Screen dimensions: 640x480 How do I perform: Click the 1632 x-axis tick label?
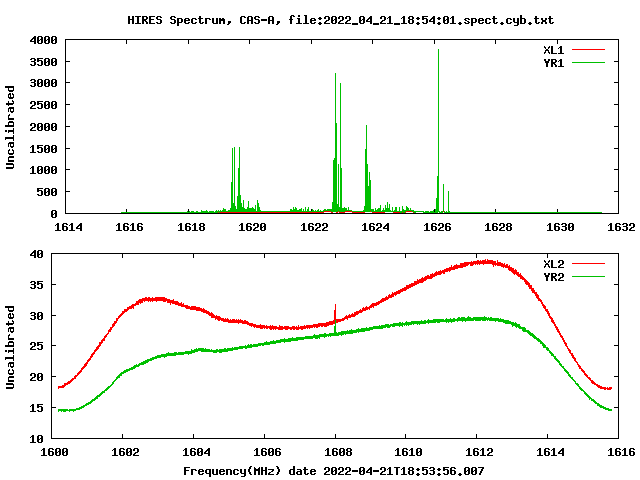tap(621, 227)
